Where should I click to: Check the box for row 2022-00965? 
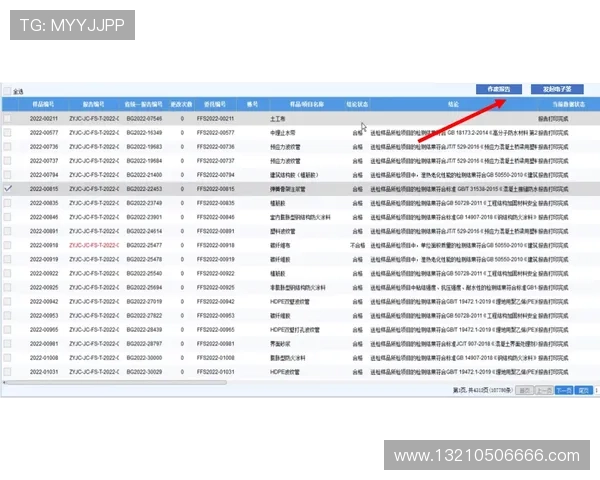click(7, 330)
